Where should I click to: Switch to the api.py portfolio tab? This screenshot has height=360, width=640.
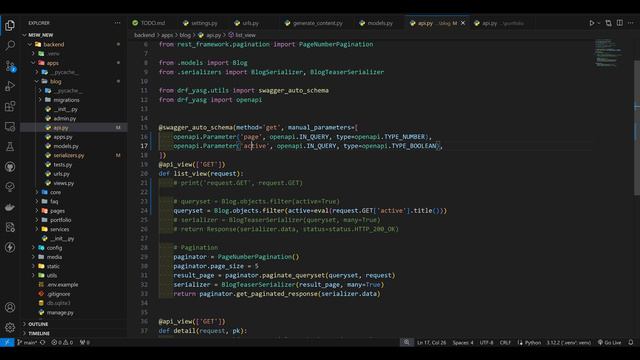(x=500, y=23)
